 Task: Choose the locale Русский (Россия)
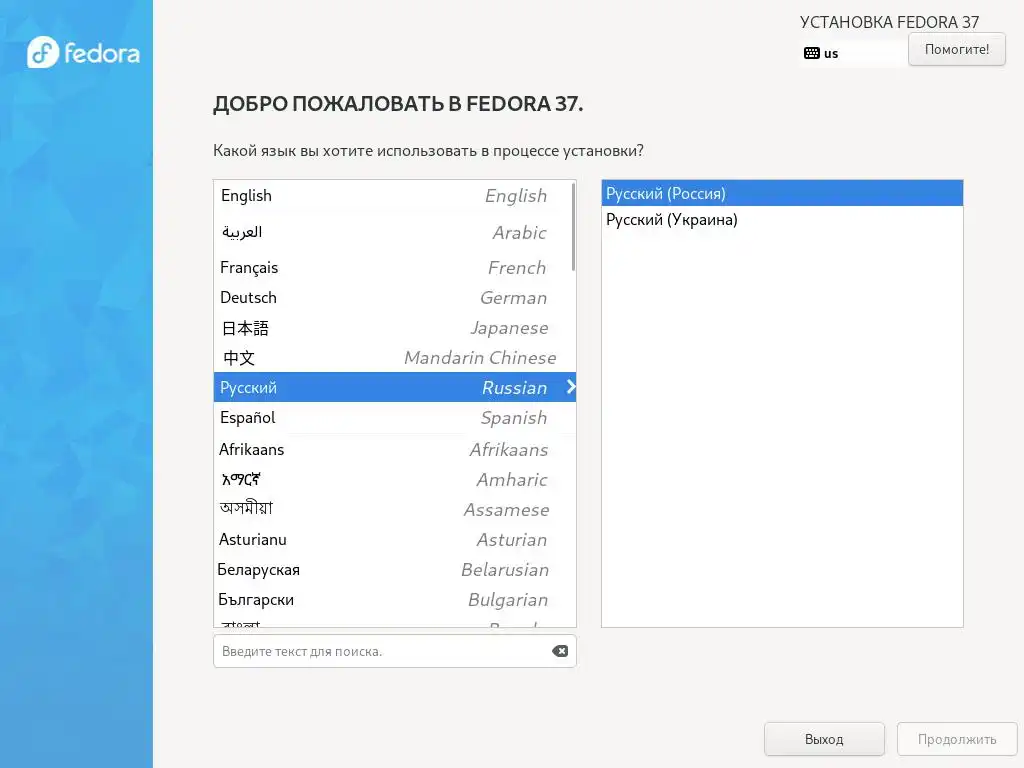[x=782, y=193]
